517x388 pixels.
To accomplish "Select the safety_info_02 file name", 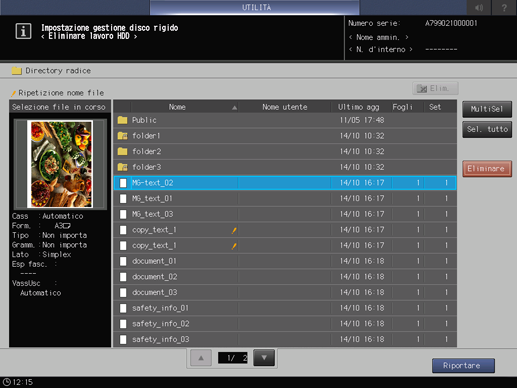I will [x=161, y=324].
